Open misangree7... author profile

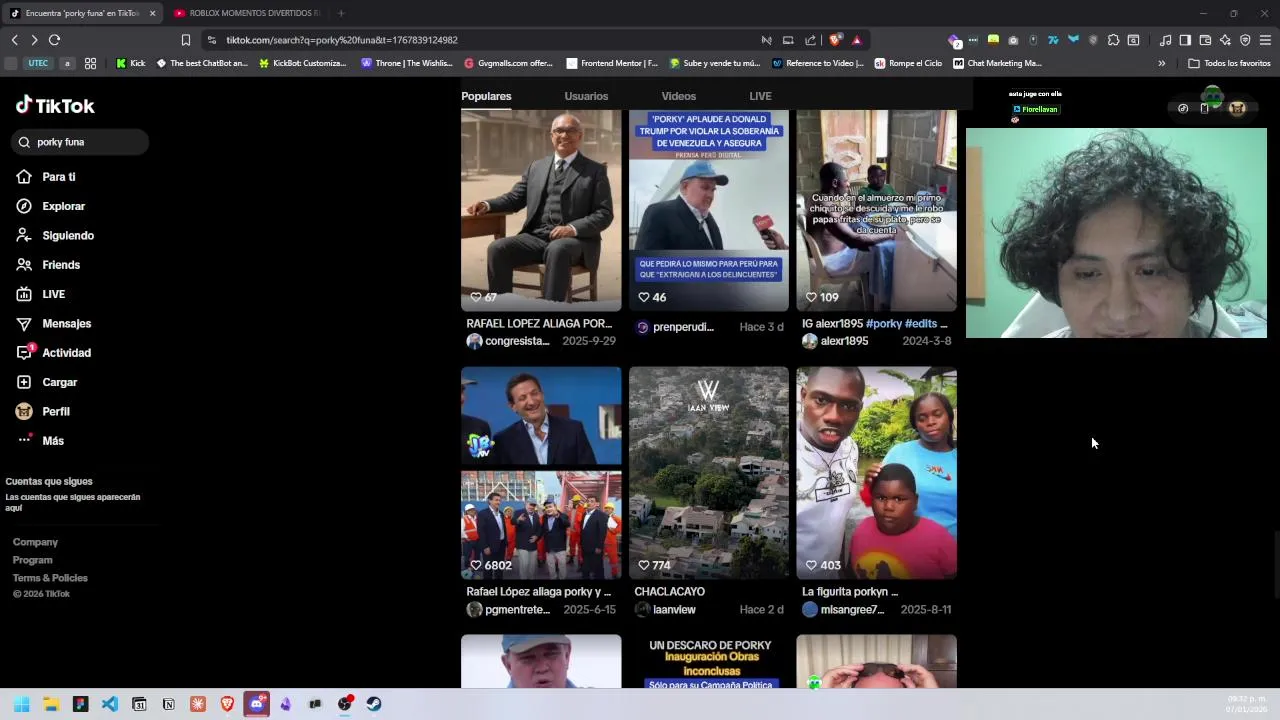coord(843,609)
